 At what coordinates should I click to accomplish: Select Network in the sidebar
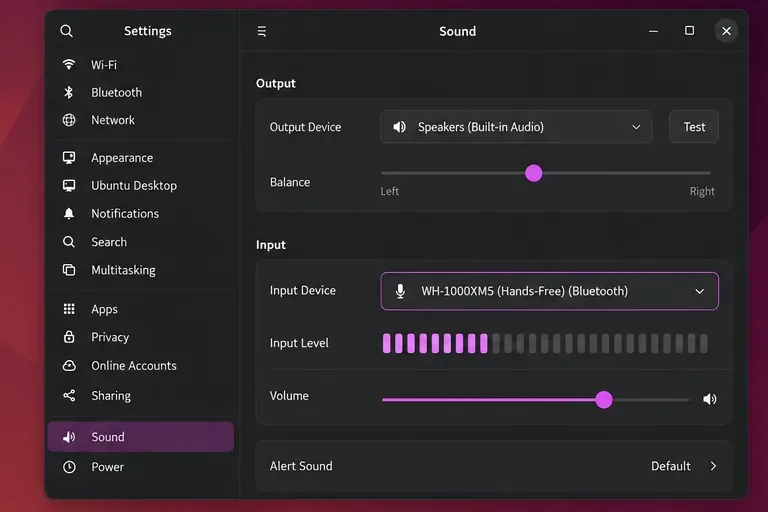pyautogui.click(x=141, y=120)
